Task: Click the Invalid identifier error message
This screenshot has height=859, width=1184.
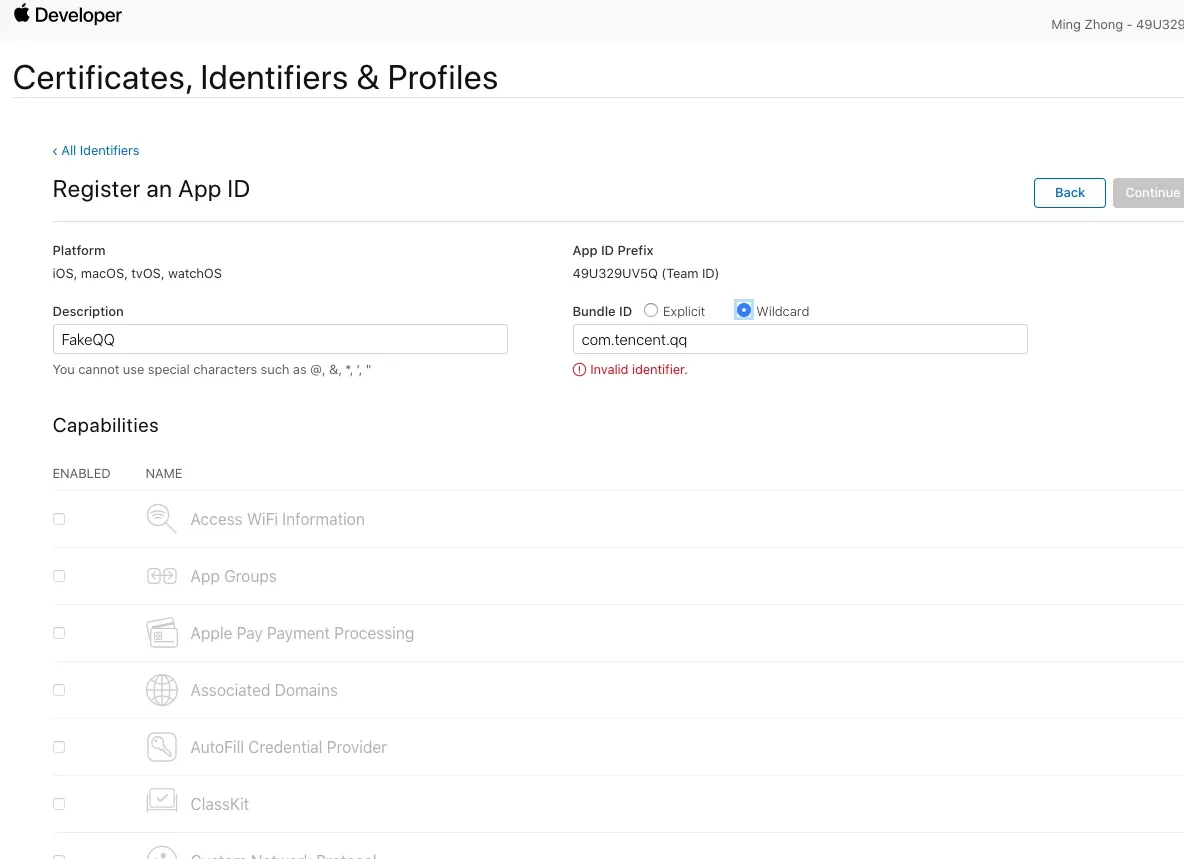Action: coord(638,370)
